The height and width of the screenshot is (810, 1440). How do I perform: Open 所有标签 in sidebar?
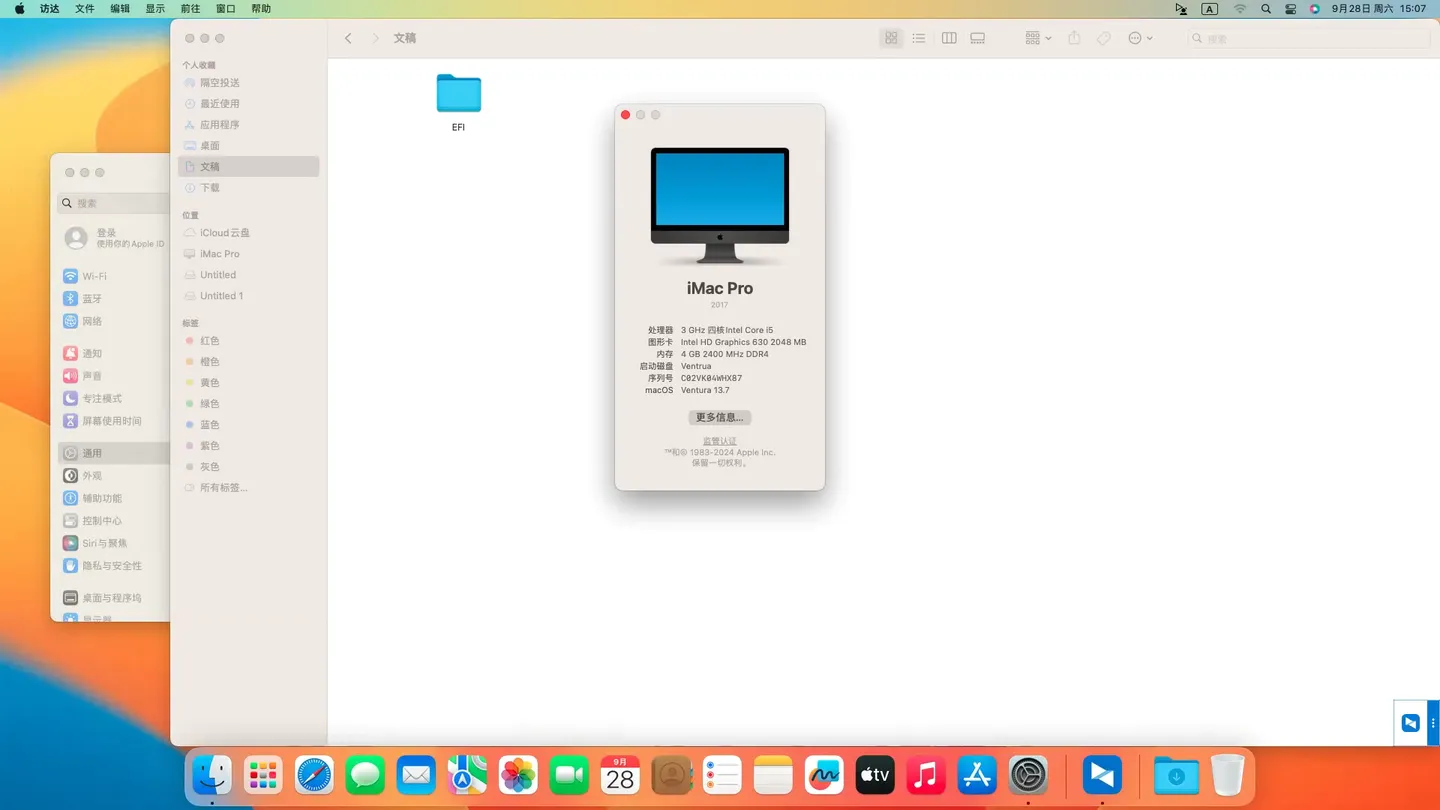click(249, 488)
